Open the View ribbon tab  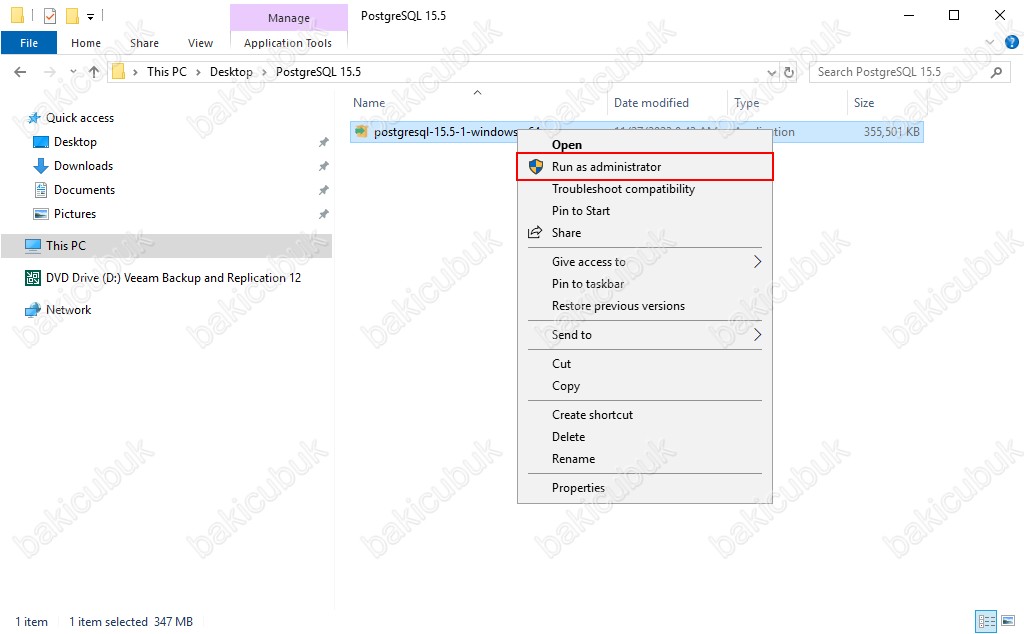point(200,43)
